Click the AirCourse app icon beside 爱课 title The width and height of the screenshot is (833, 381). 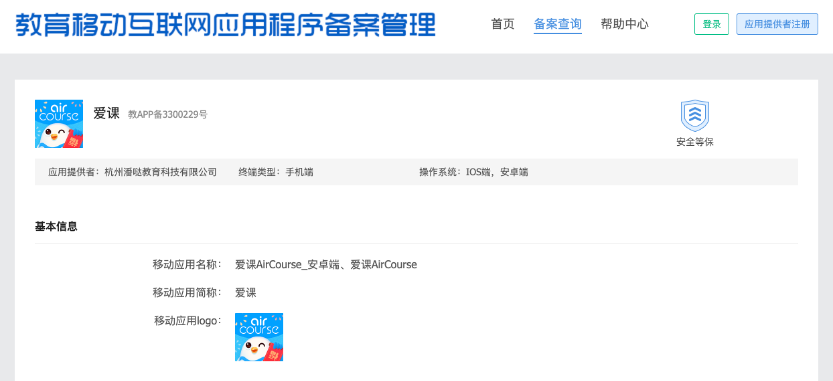pyautogui.click(x=59, y=124)
